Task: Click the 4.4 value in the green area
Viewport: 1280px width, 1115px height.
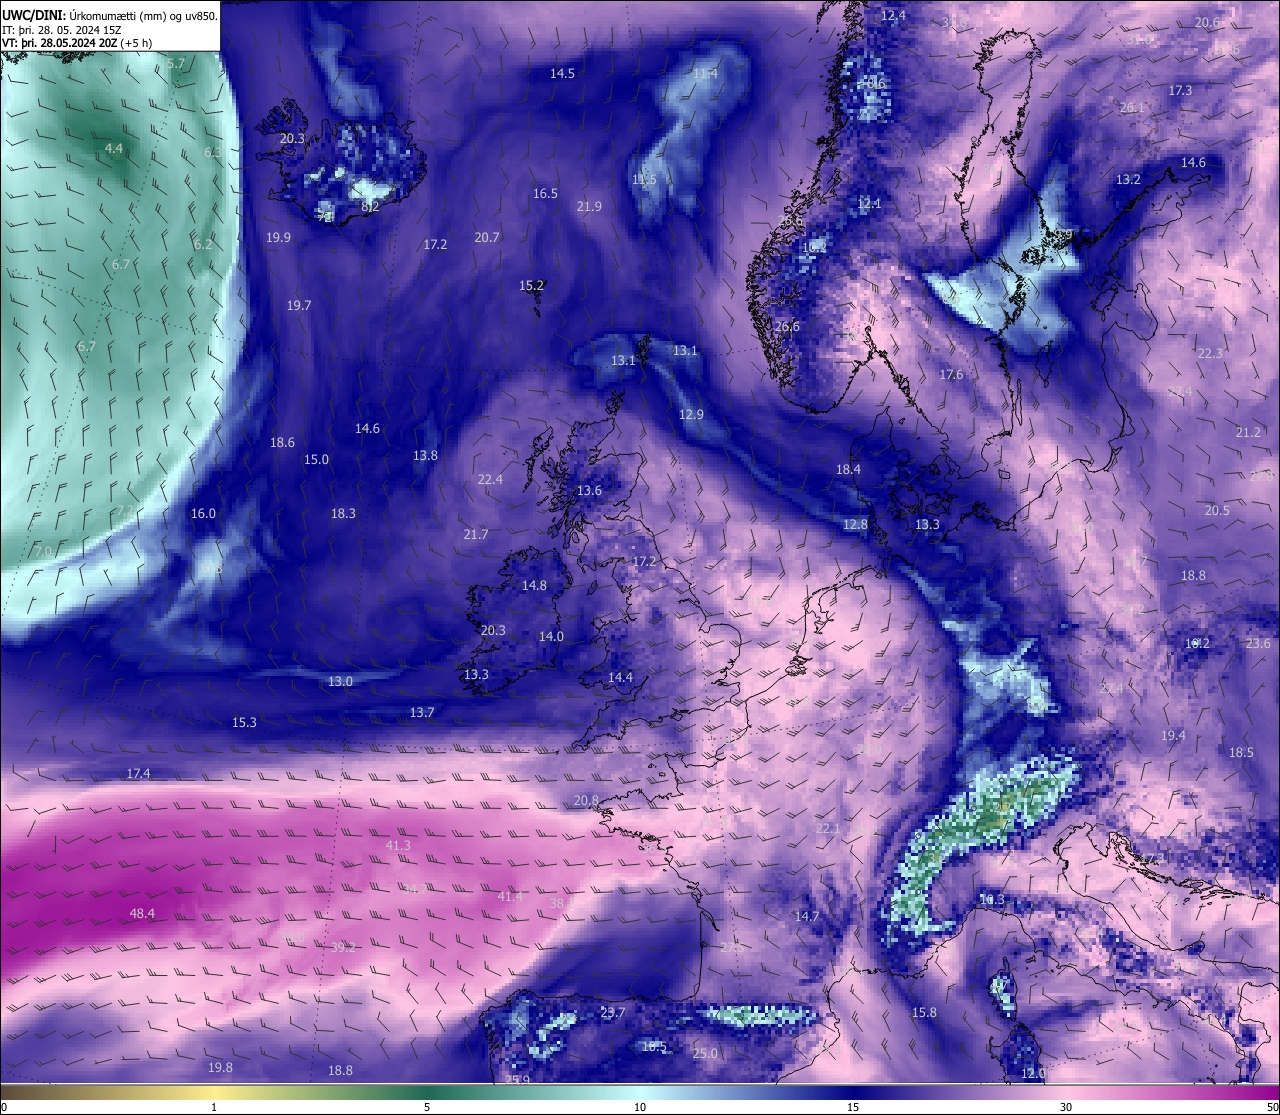Action: [114, 148]
